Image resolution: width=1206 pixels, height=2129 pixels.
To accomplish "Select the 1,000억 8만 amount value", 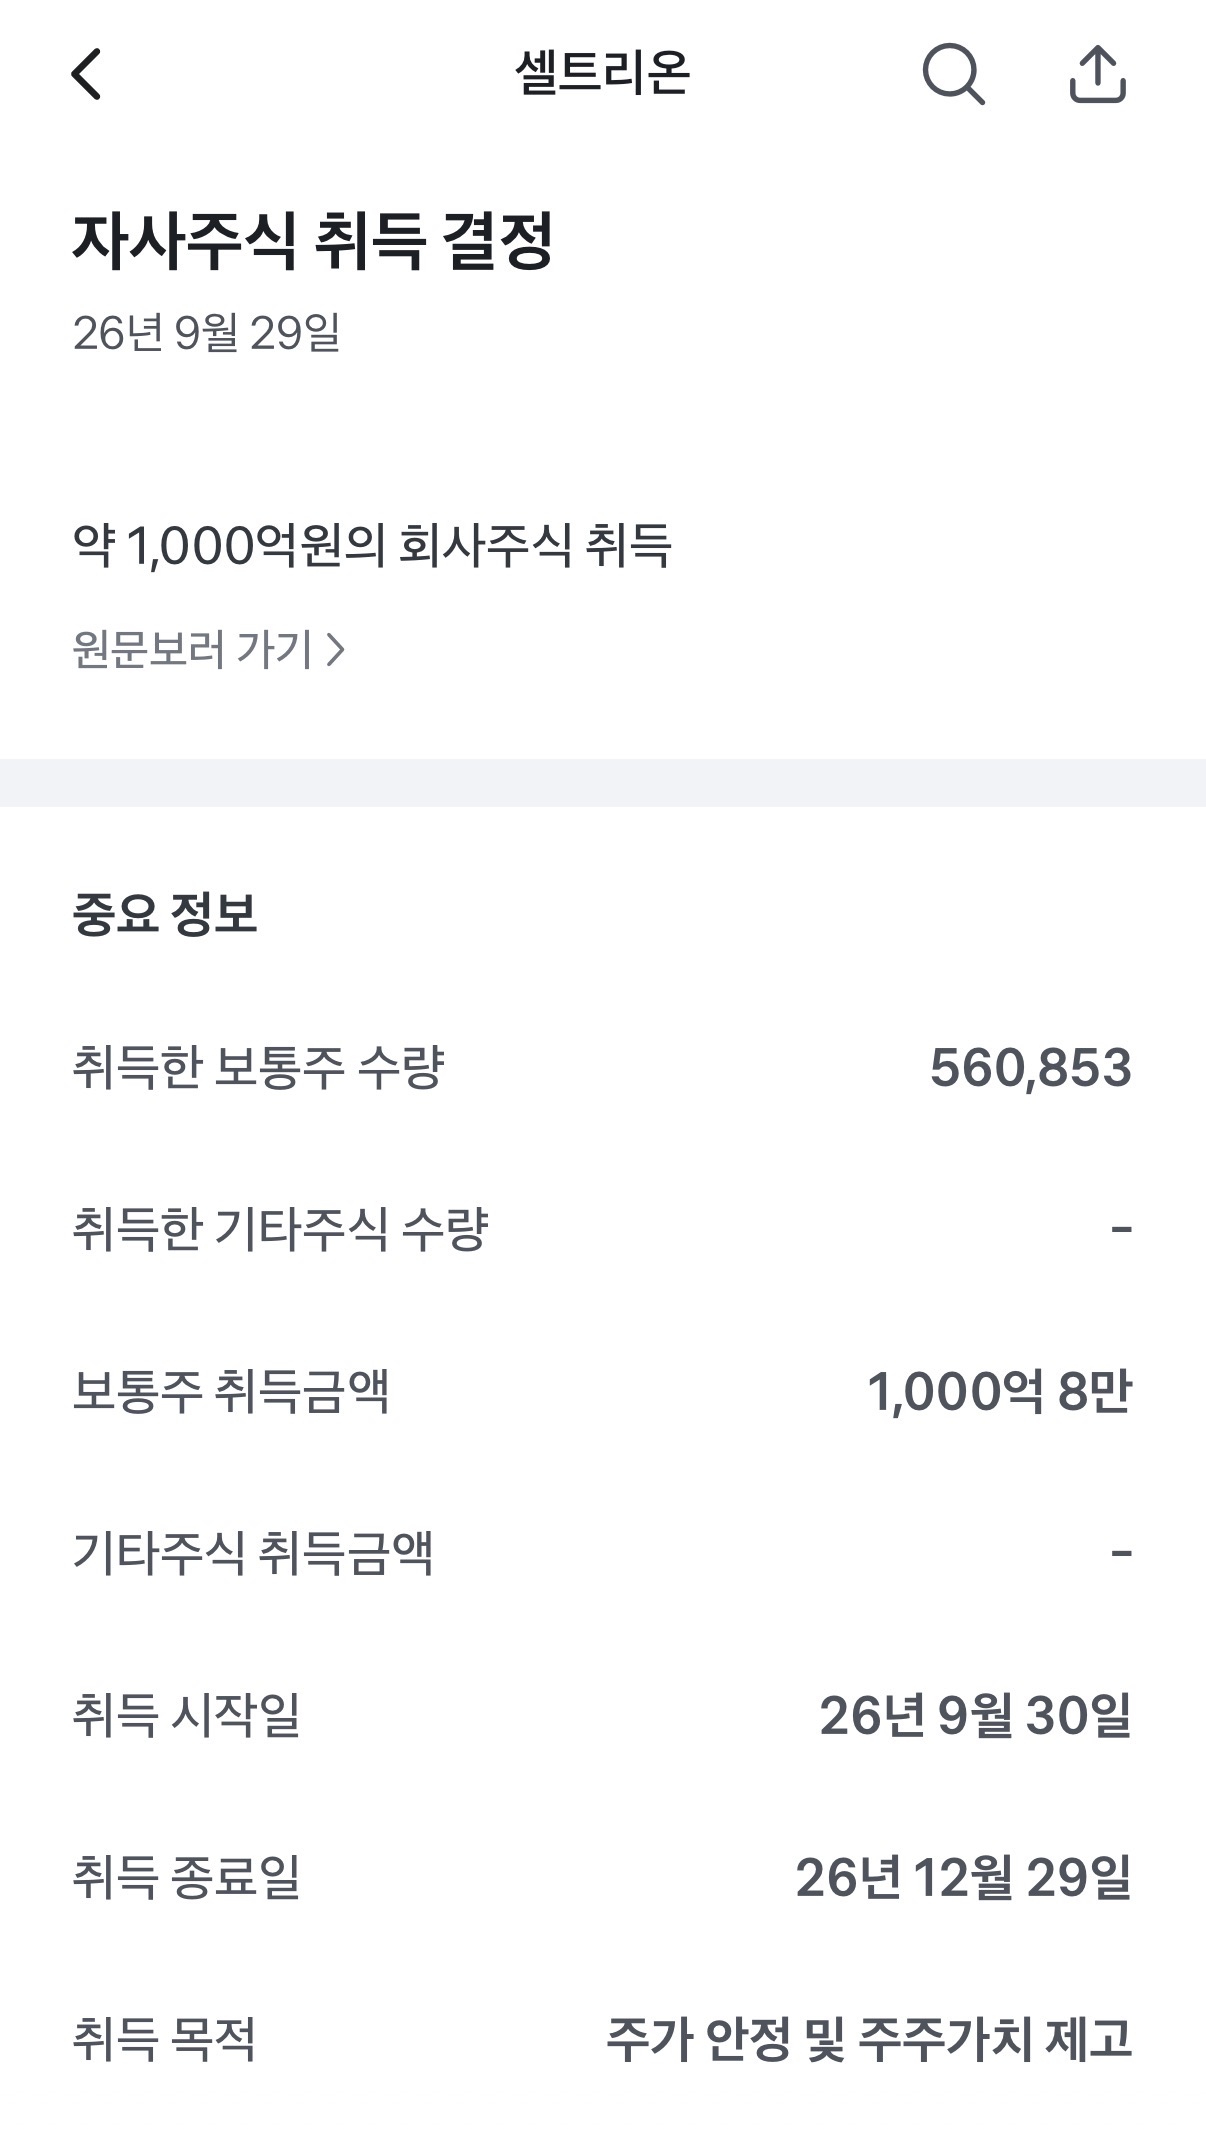I will pyautogui.click(x=999, y=1391).
